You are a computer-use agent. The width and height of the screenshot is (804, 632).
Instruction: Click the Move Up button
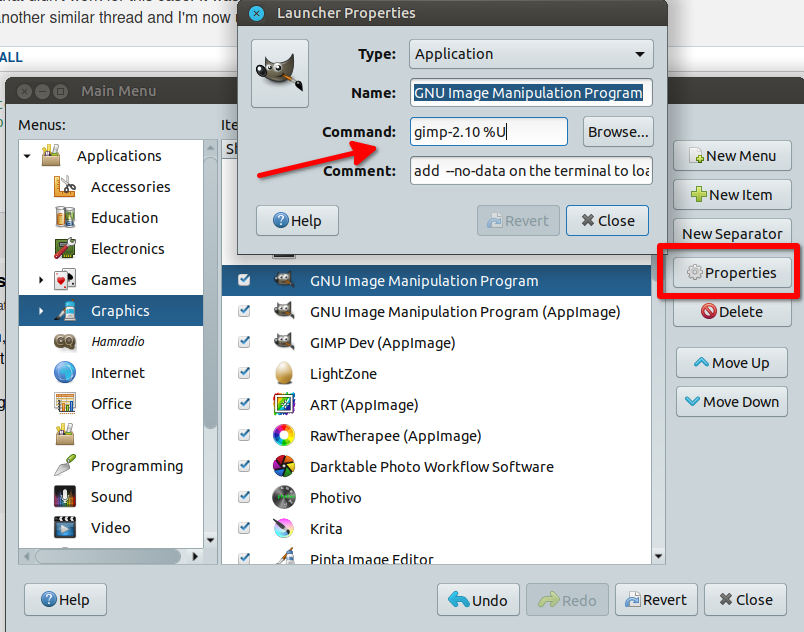click(732, 363)
